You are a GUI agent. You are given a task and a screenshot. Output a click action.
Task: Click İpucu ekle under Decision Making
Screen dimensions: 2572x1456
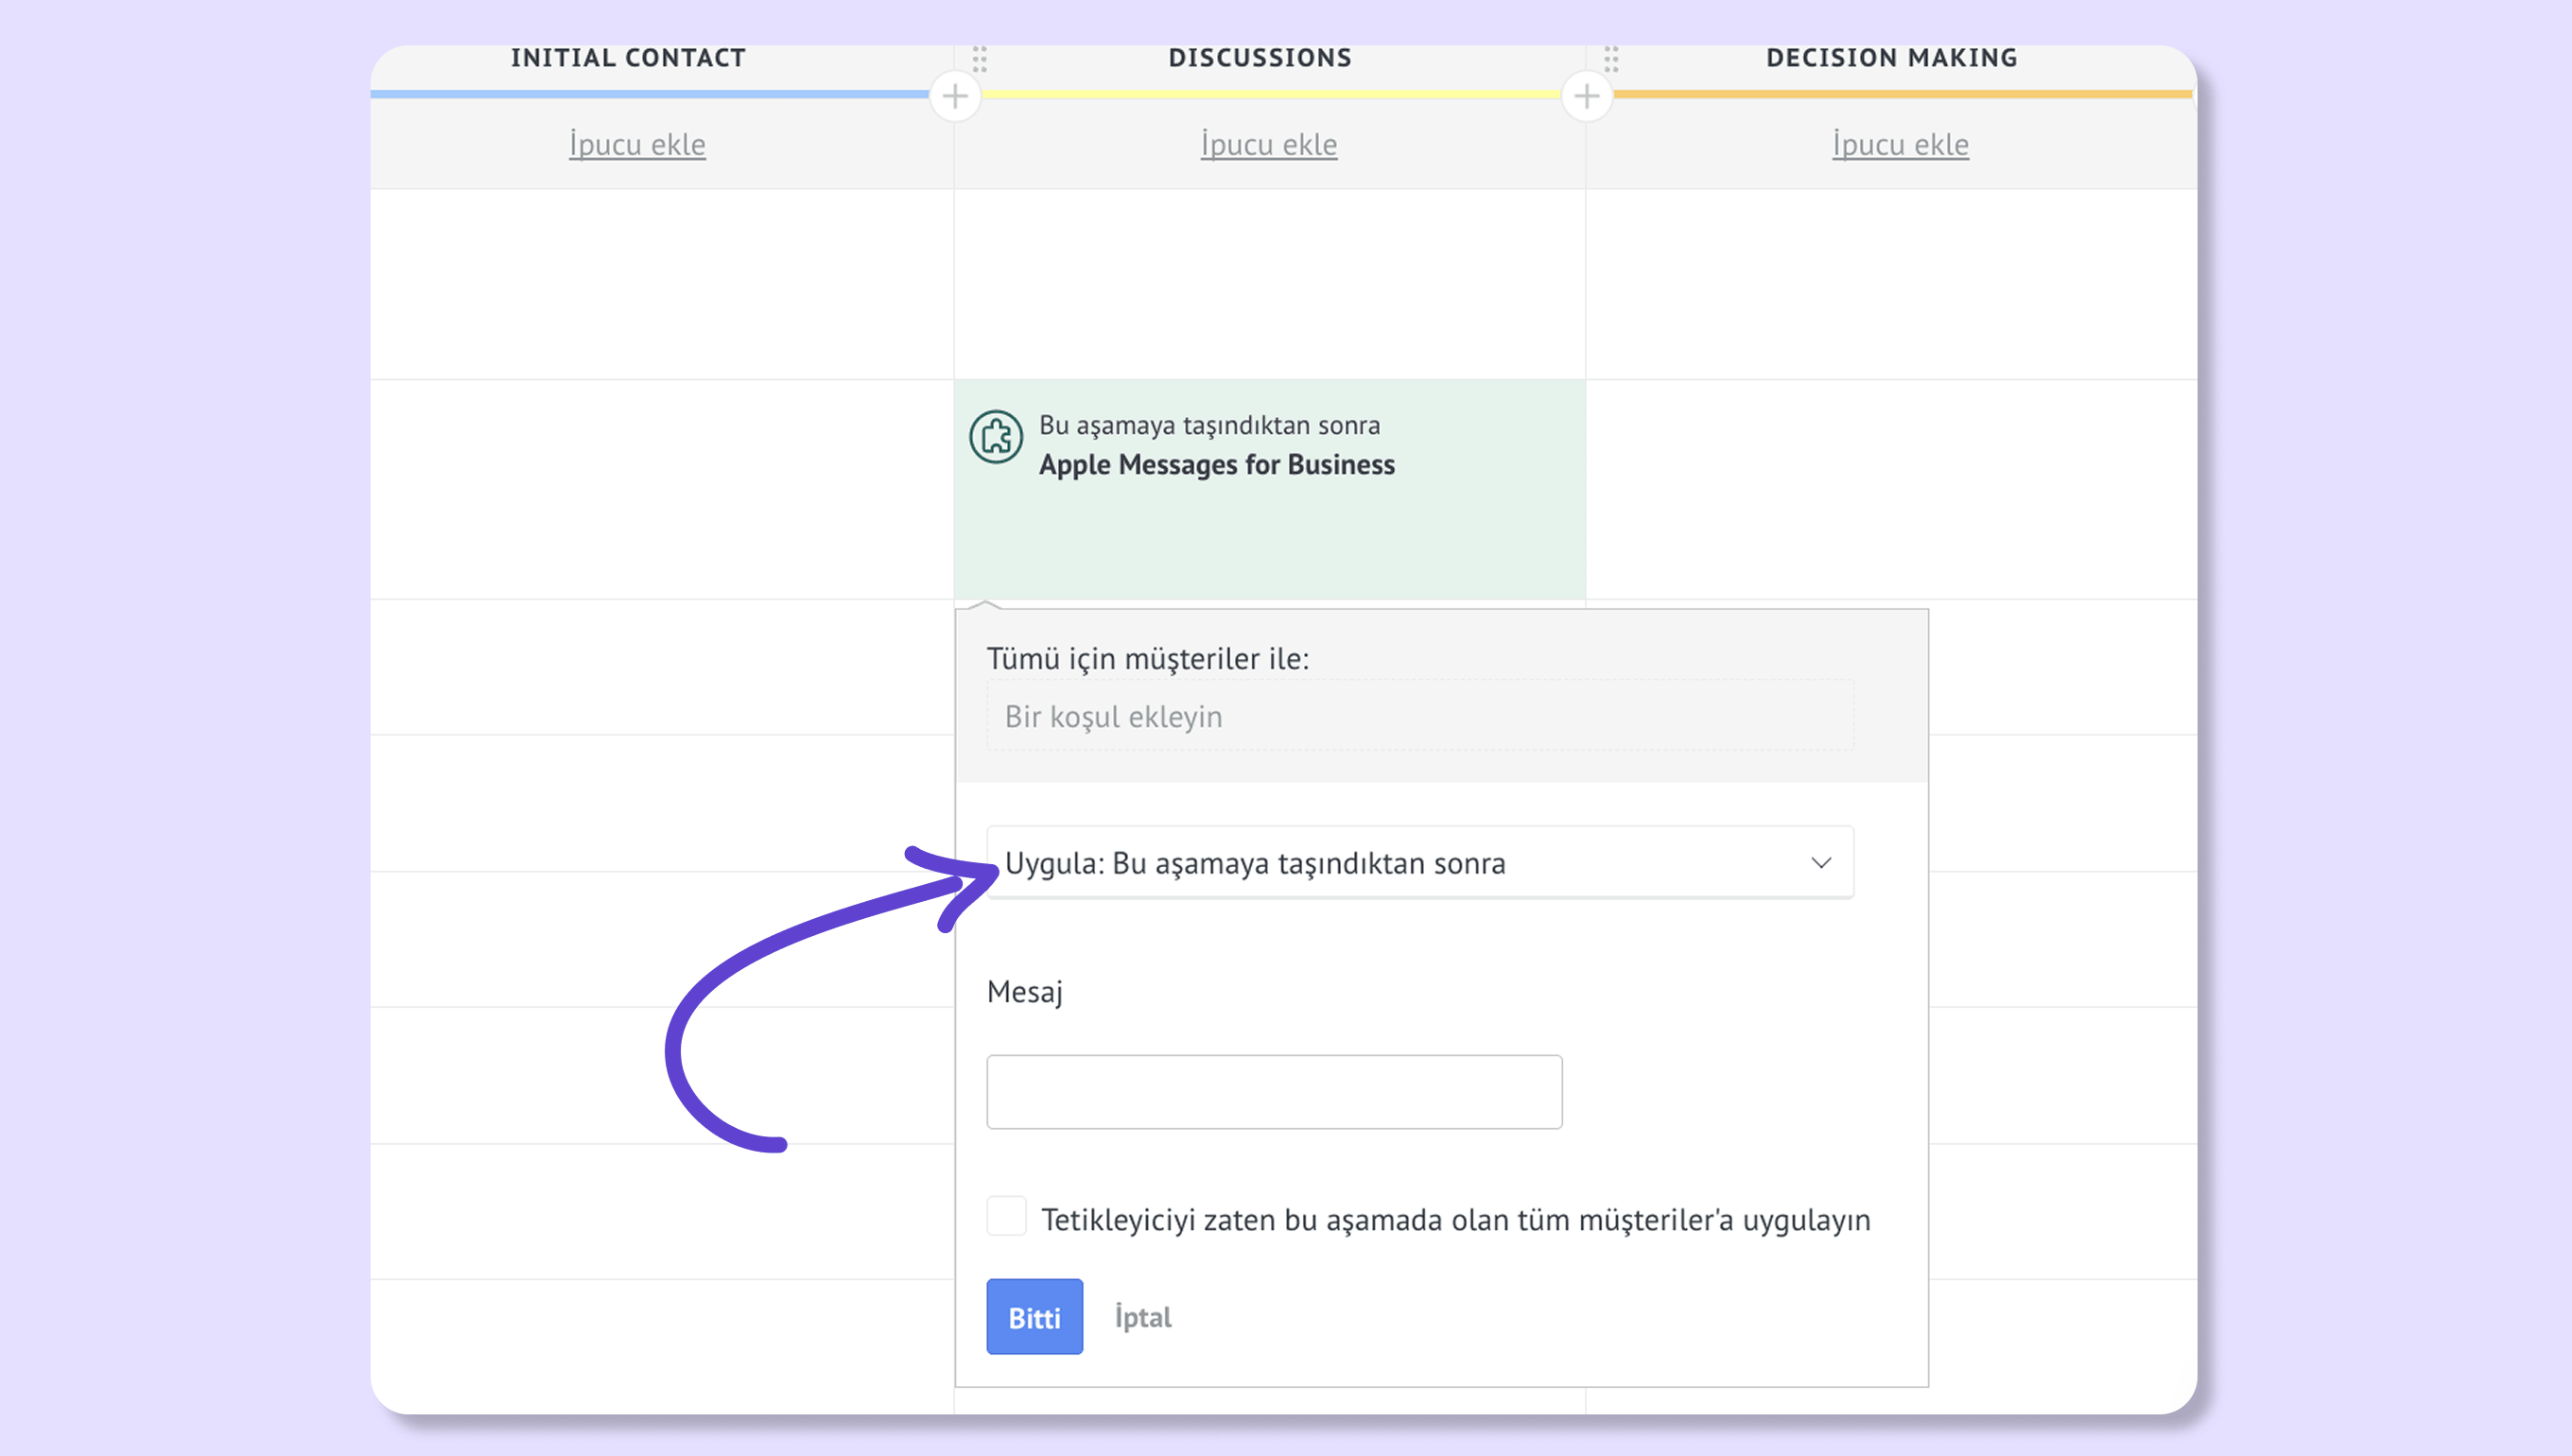pos(1900,145)
